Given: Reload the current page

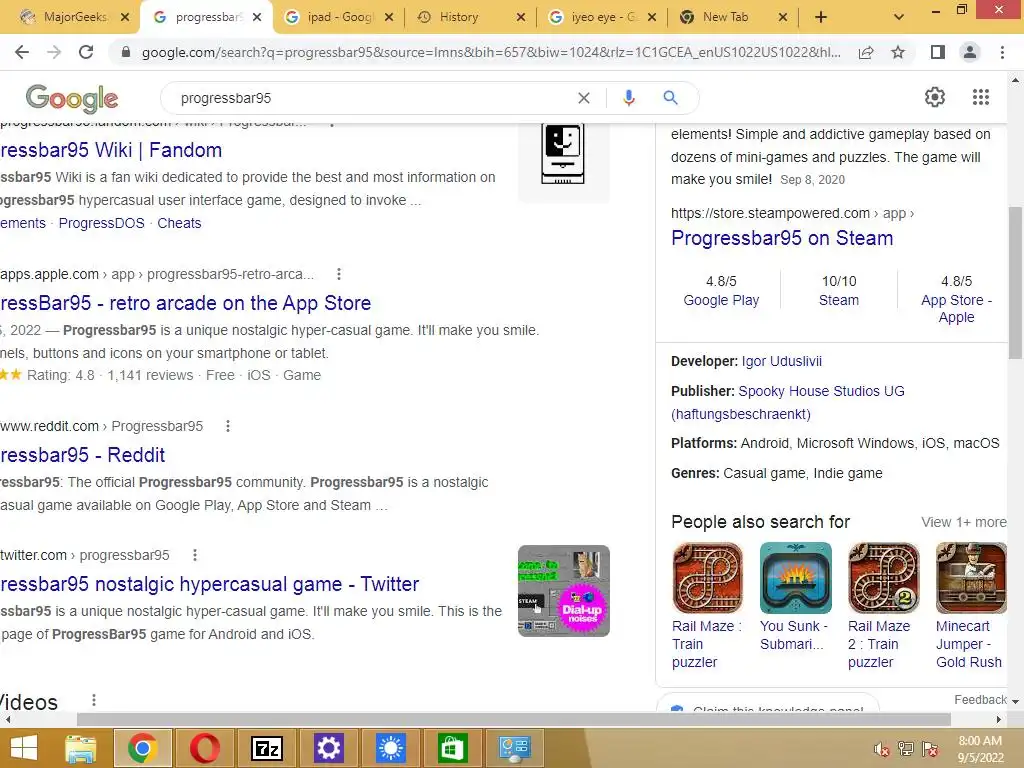Looking at the screenshot, I should click(86, 52).
